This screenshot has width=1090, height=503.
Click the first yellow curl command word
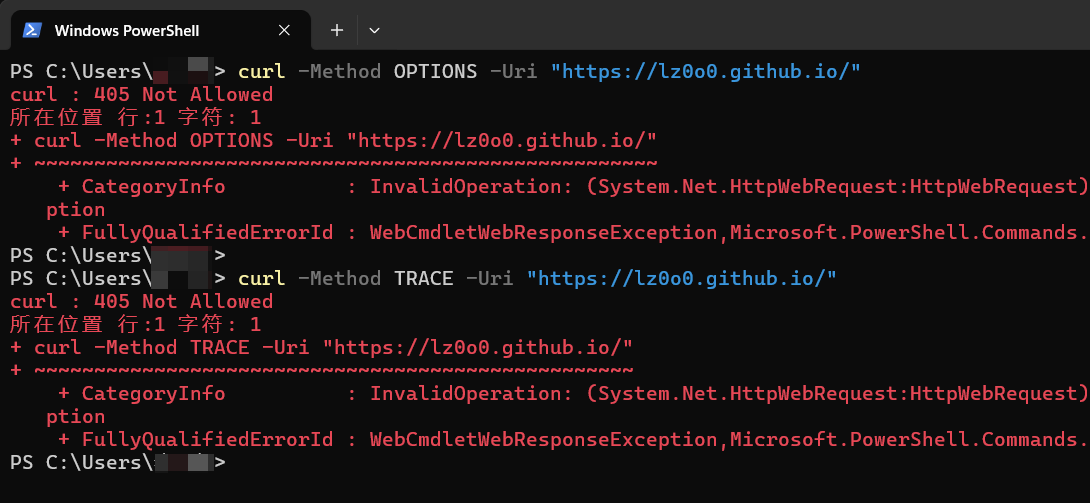pos(261,71)
